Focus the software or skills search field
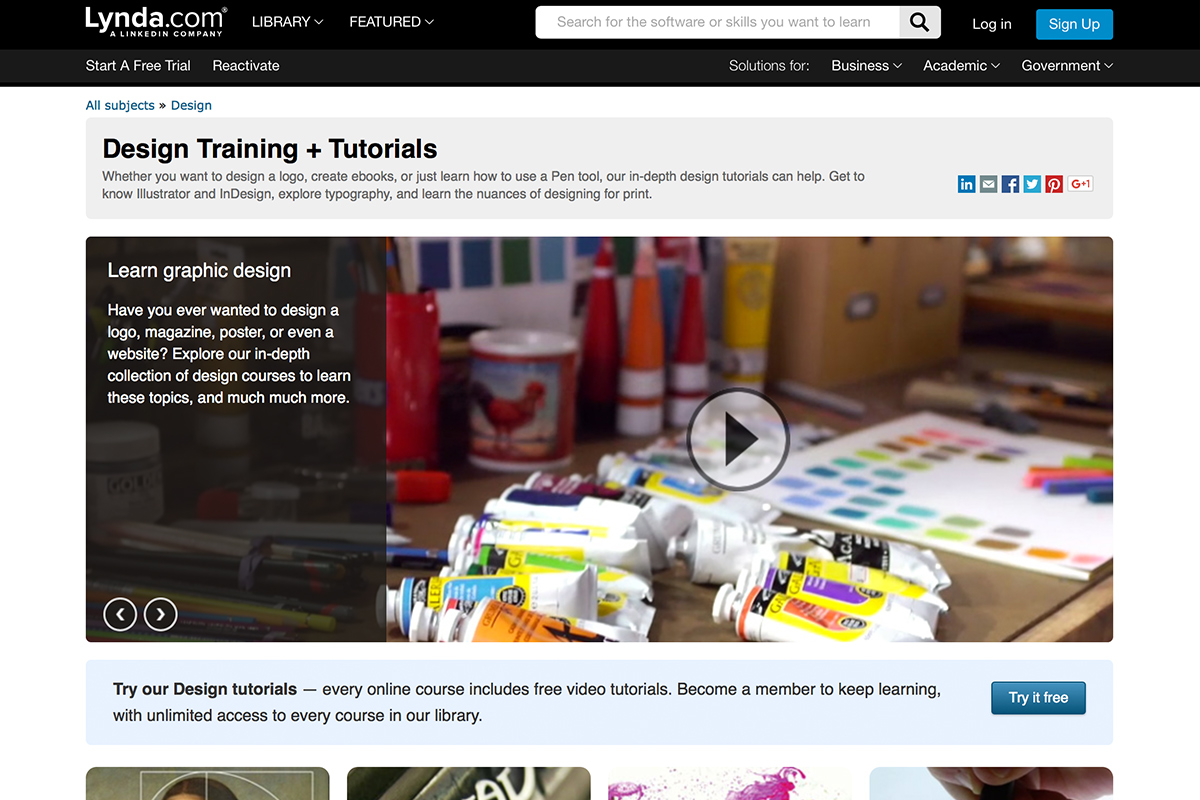Screen dimensions: 1200x800 pyautogui.click(x=716, y=22)
